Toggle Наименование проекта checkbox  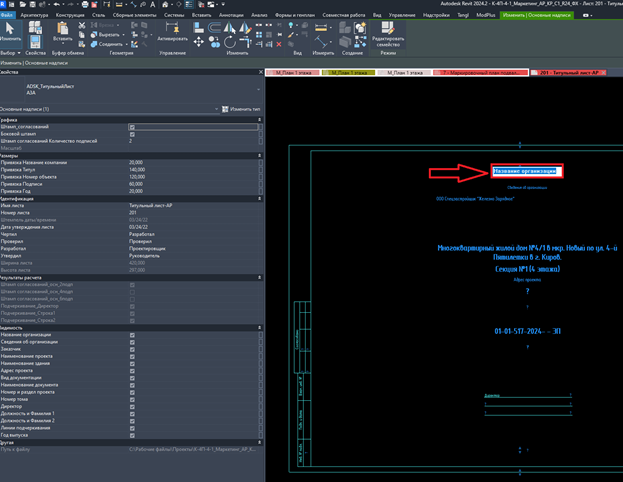pos(132,356)
